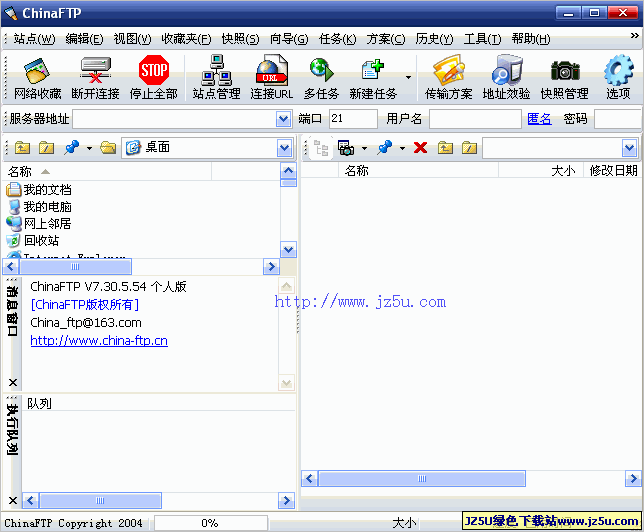This screenshot has height=532, width=644.
Task: Click the queue horizontal scrollbar thumb
Action: (100, 500)
